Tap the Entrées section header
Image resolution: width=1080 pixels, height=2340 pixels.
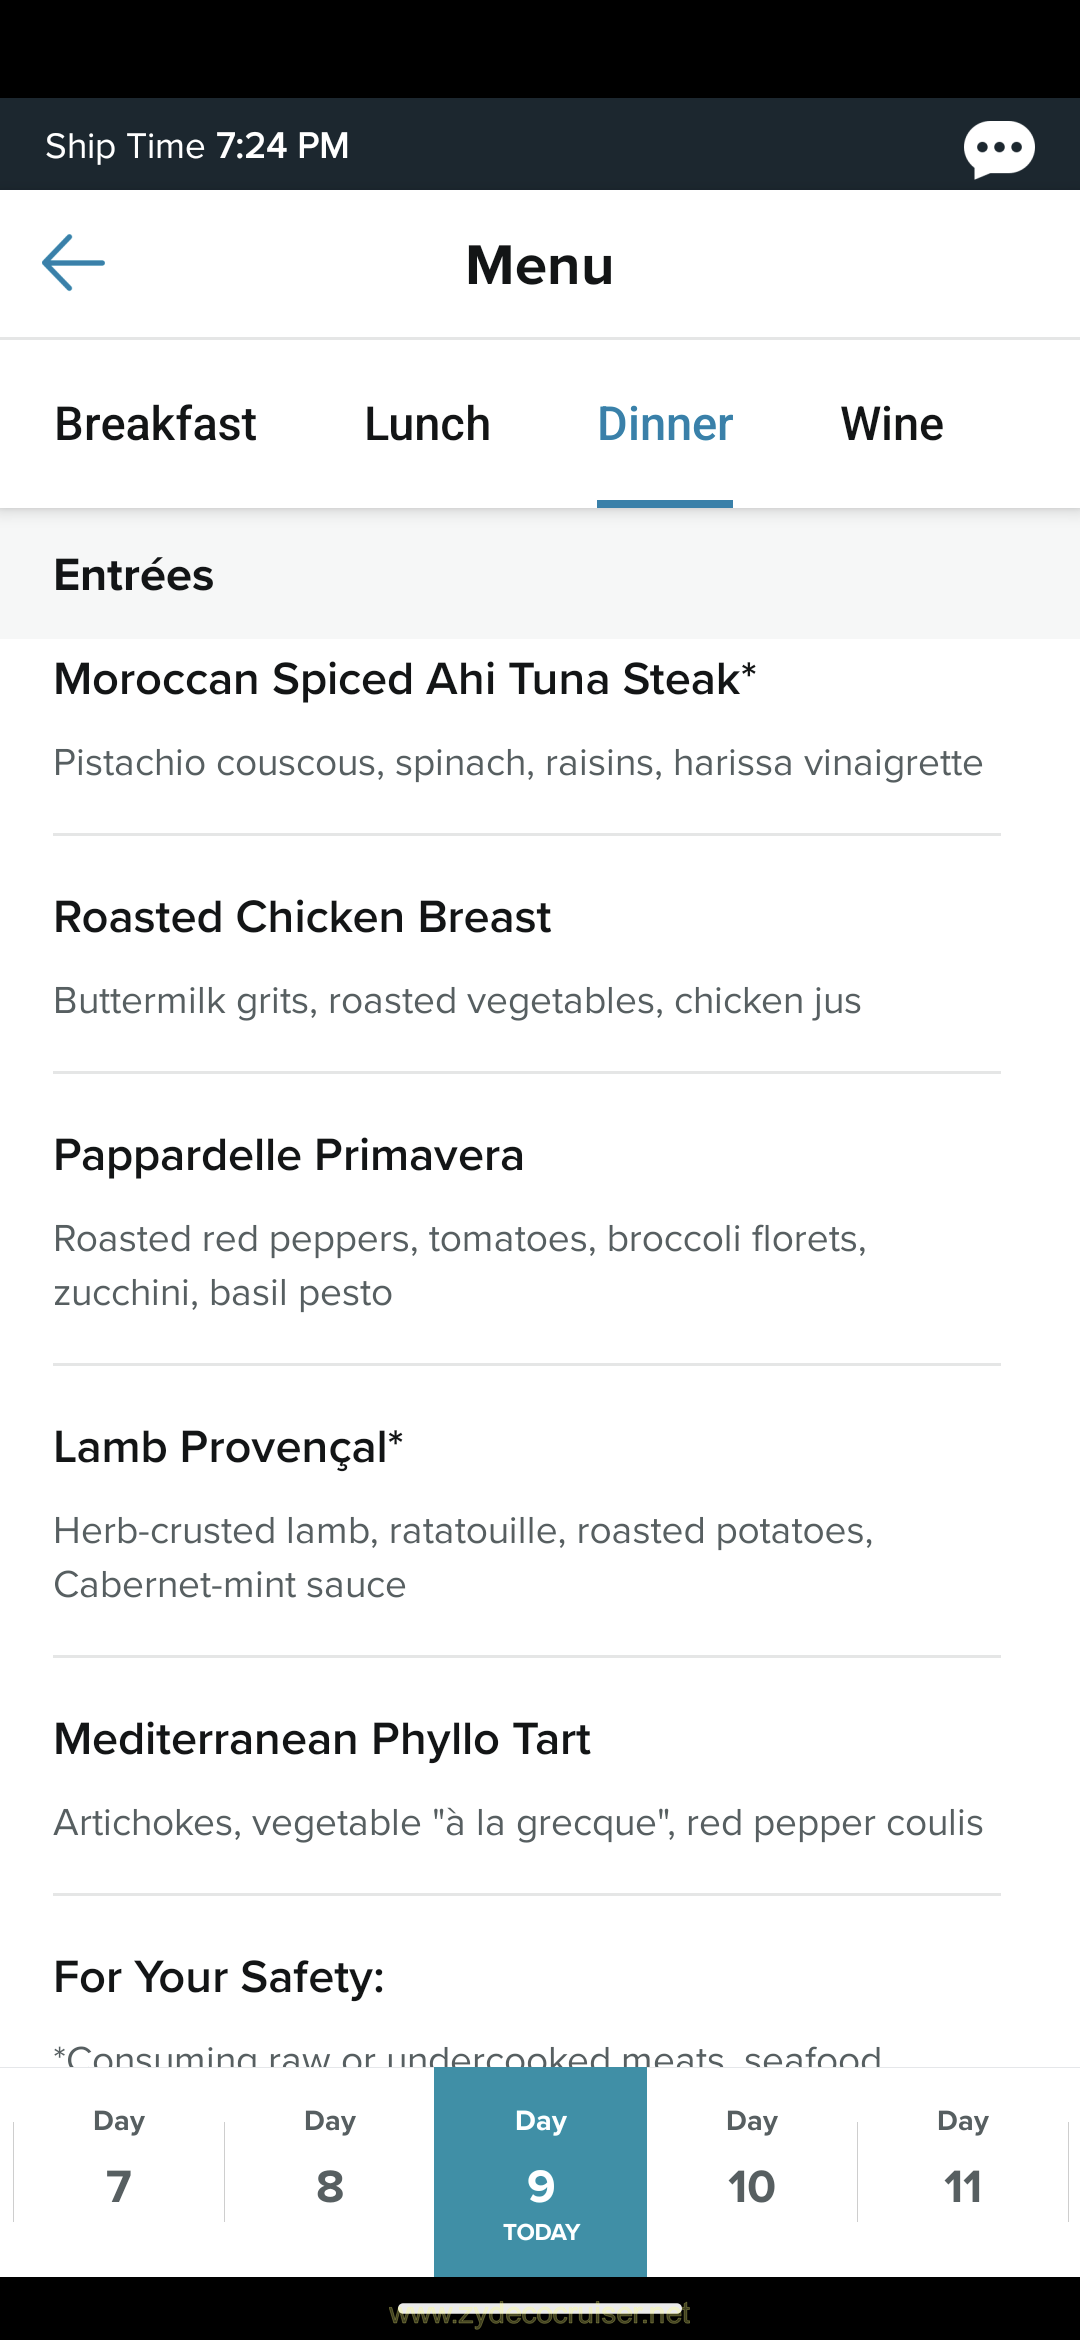(134, 575)
